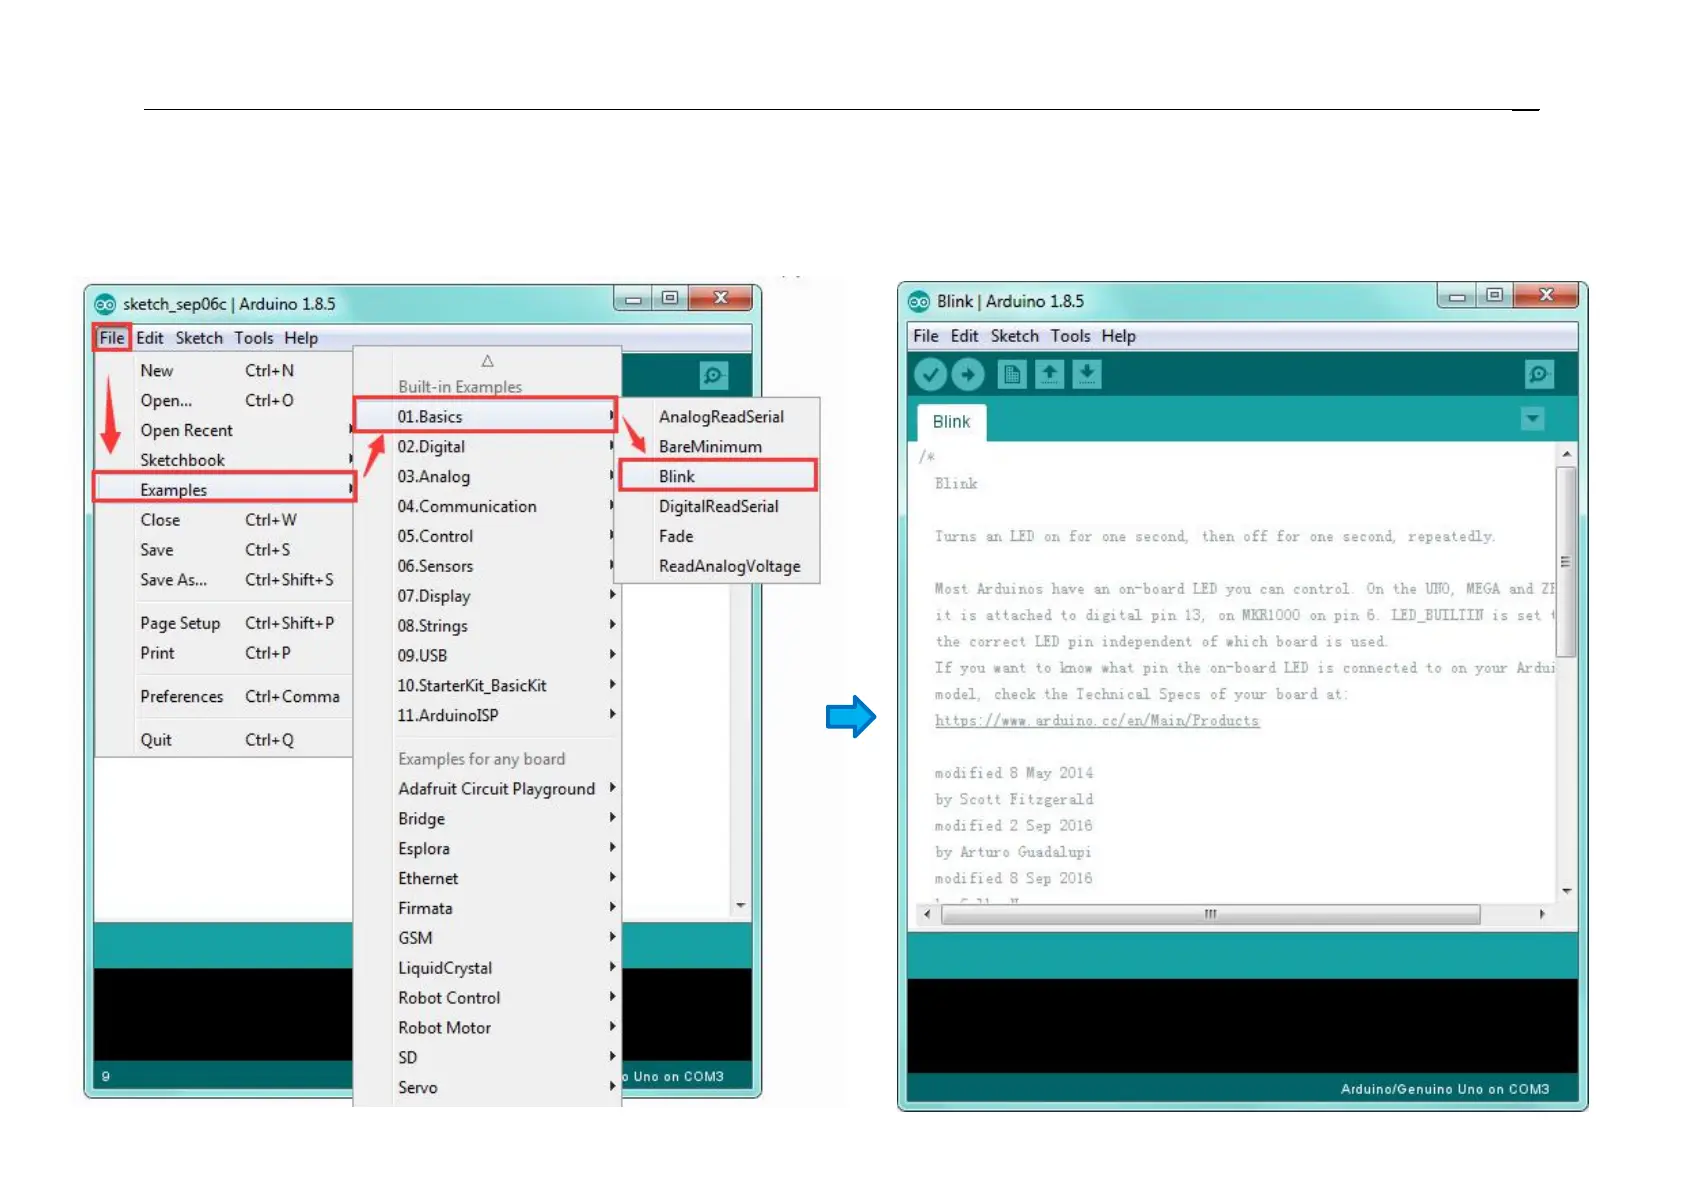Screen dimensions: 1684x1191
Task: Choose Open... from File menu
Action: [224, 401]
